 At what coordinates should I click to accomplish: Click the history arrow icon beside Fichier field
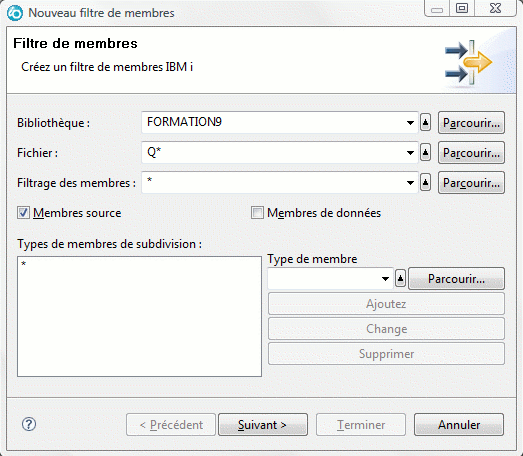pos(425,152)
